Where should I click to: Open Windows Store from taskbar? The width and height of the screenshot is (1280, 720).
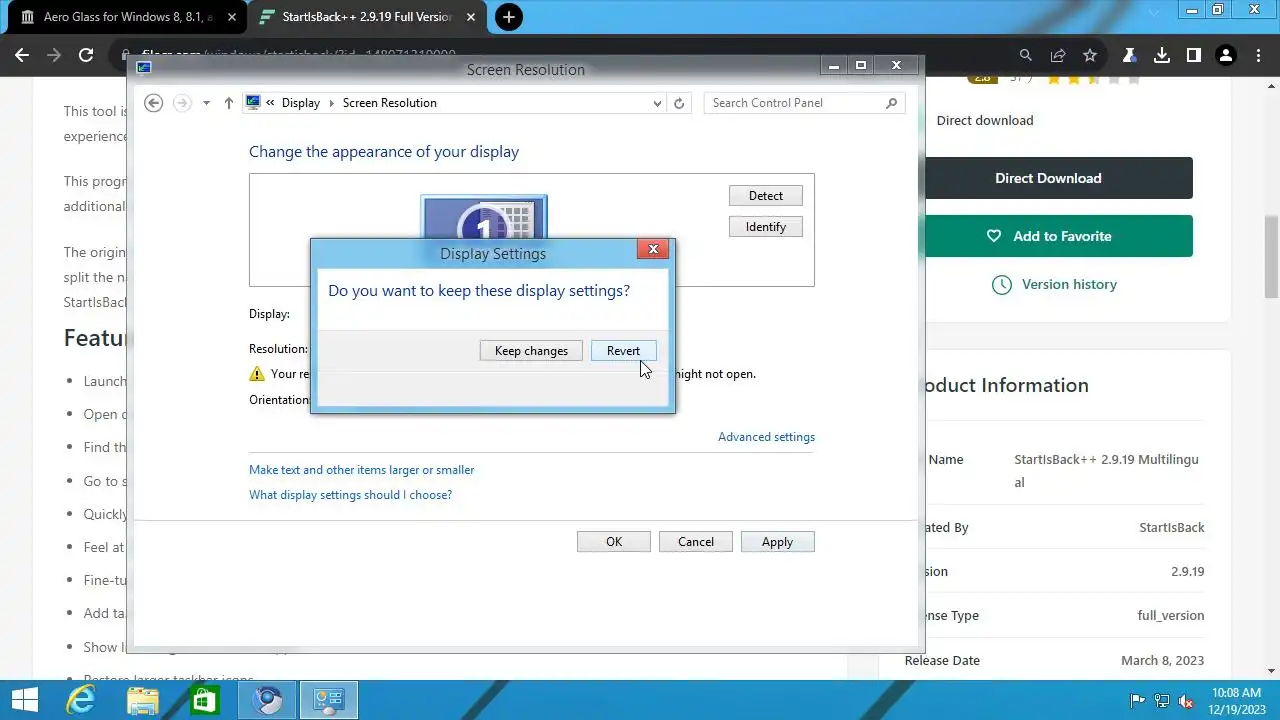(205, 700)
